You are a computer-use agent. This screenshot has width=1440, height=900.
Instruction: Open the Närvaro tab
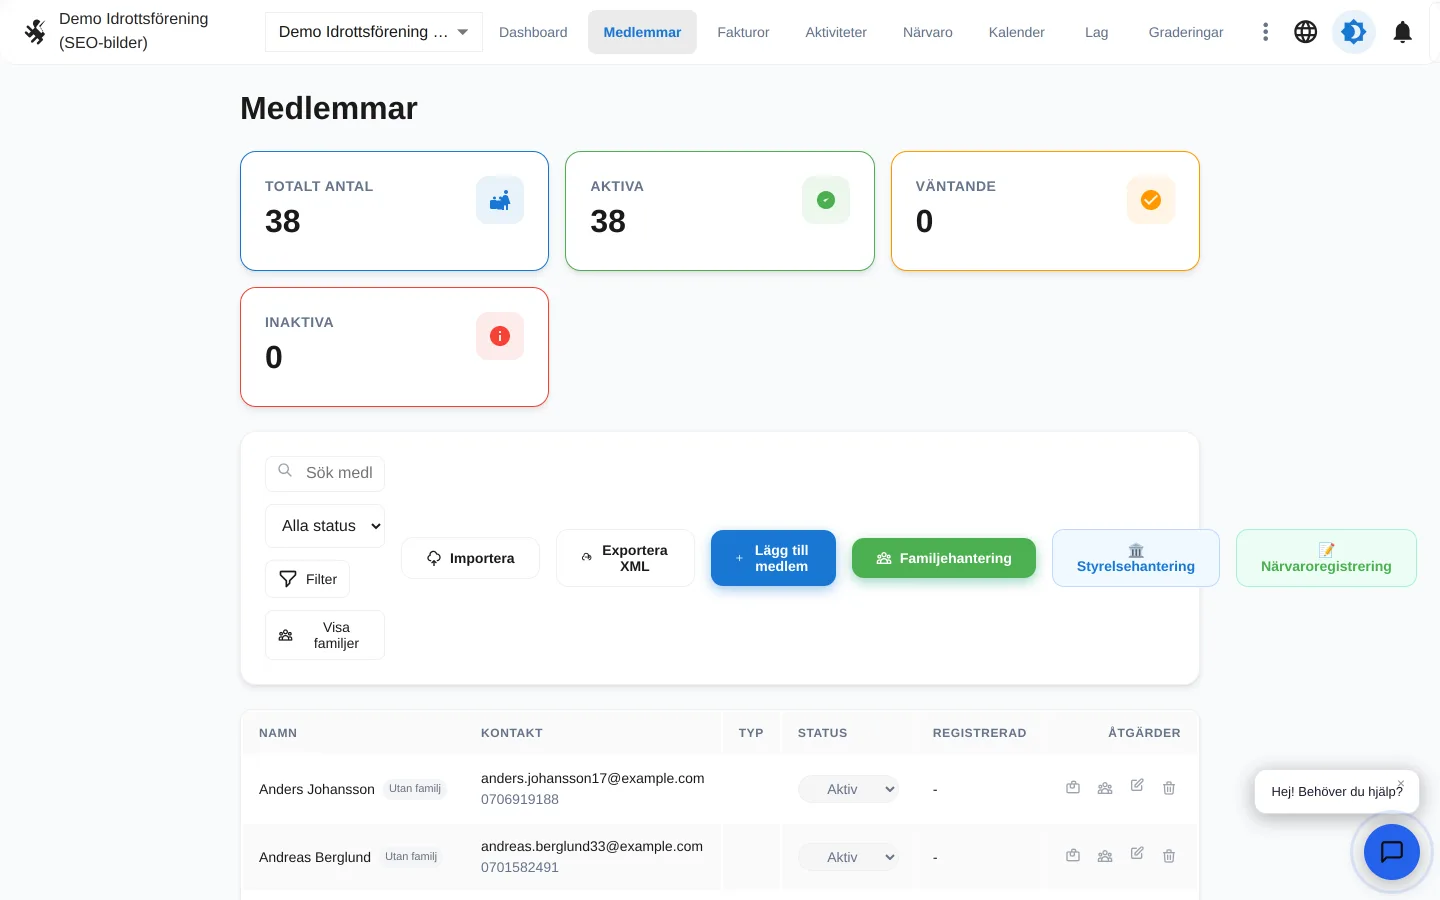pyautogui.click(x=928, y=32)
